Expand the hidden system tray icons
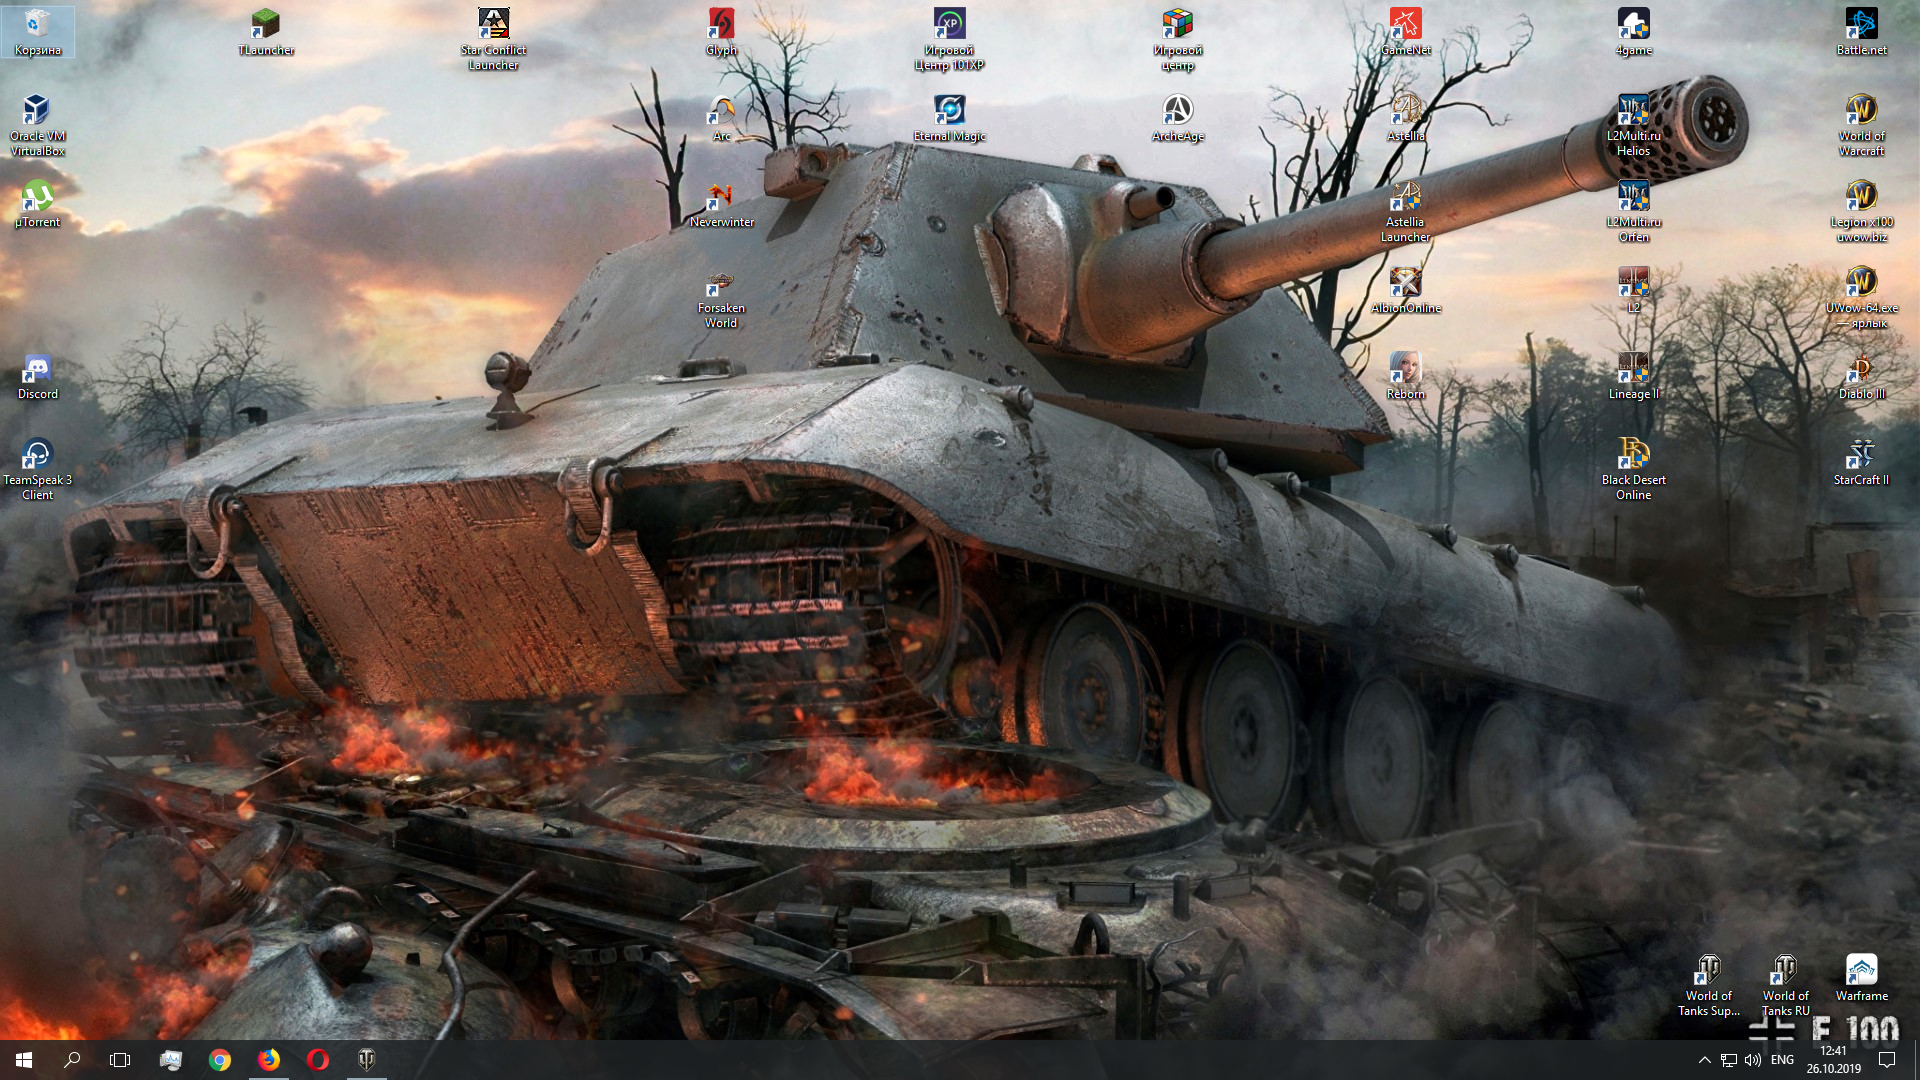Image resolution: width=1920 pixels, height=1080 pixels. [x=1704, y=1060]
